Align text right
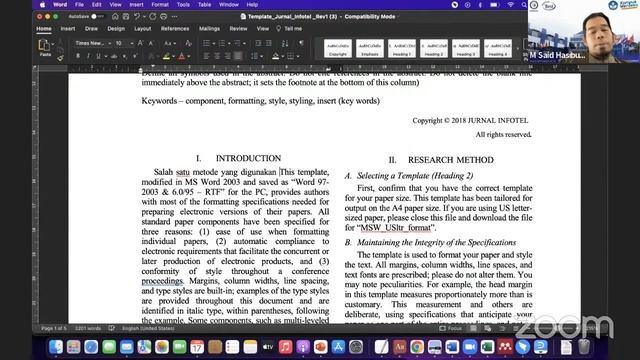640x360 pixels. [x=228, y=56]
